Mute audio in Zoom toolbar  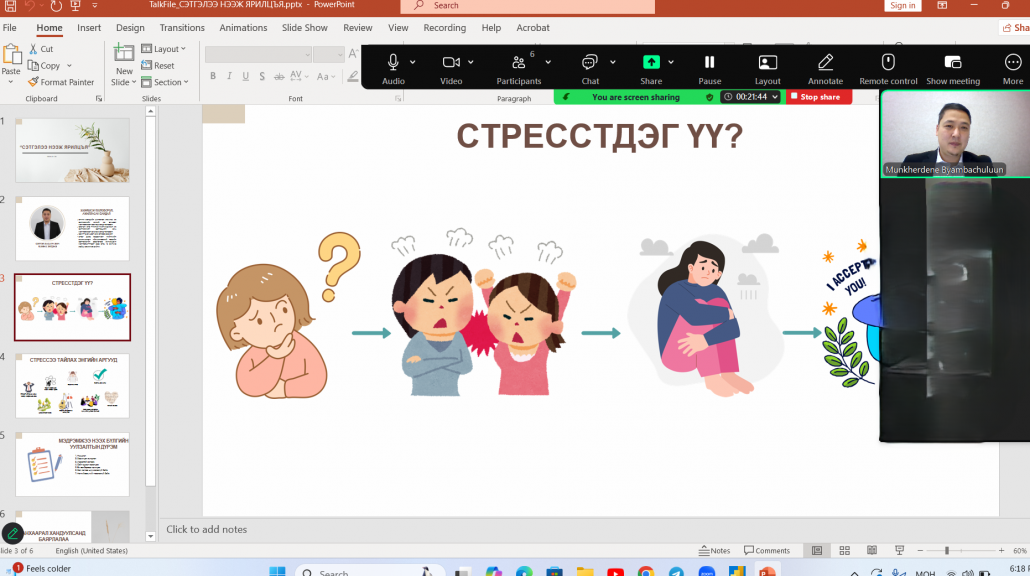[x=393, y=63]
